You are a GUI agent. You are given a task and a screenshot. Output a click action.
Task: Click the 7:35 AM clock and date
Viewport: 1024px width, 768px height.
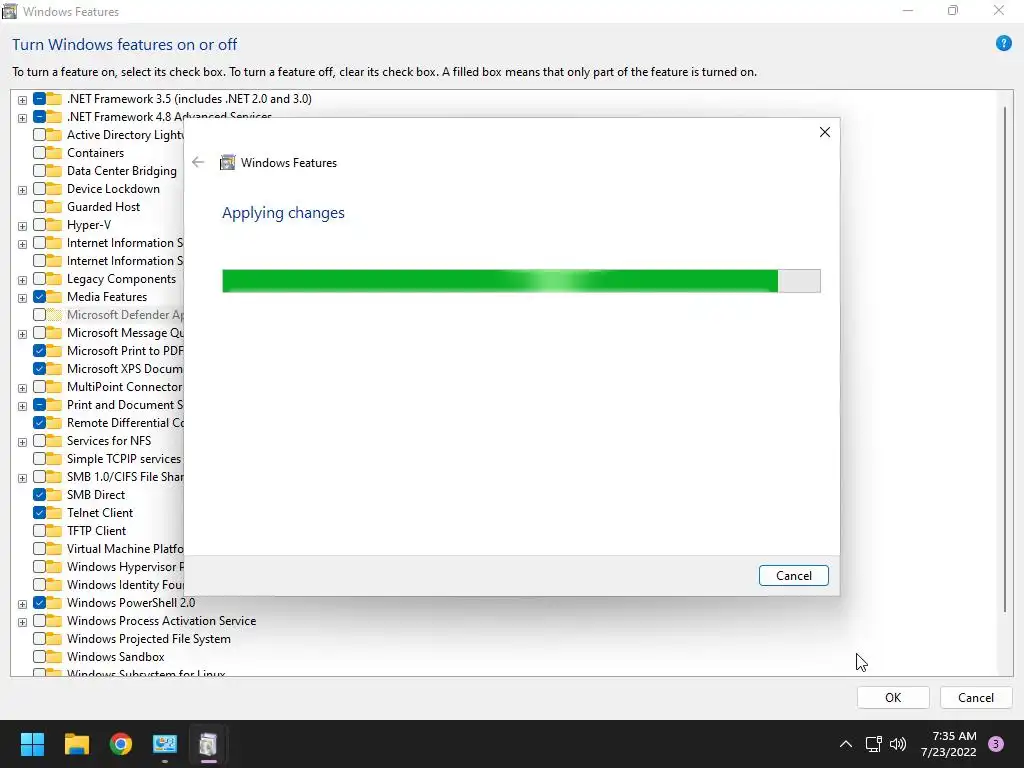pyautogui.click(x=949, y=744)
